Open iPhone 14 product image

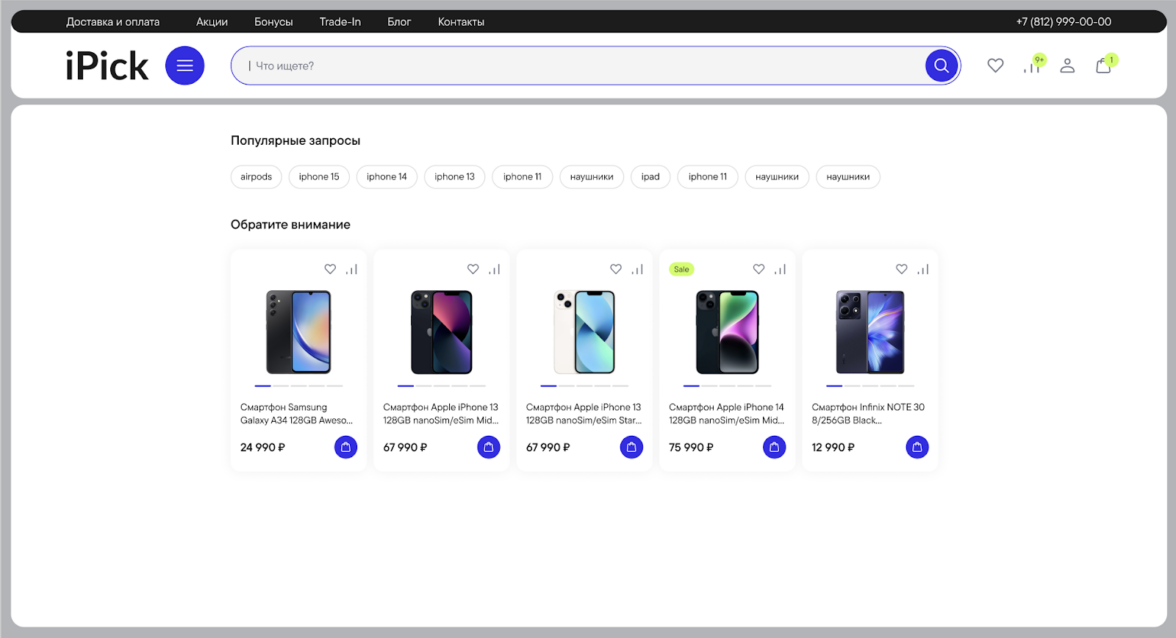(728, 332)
